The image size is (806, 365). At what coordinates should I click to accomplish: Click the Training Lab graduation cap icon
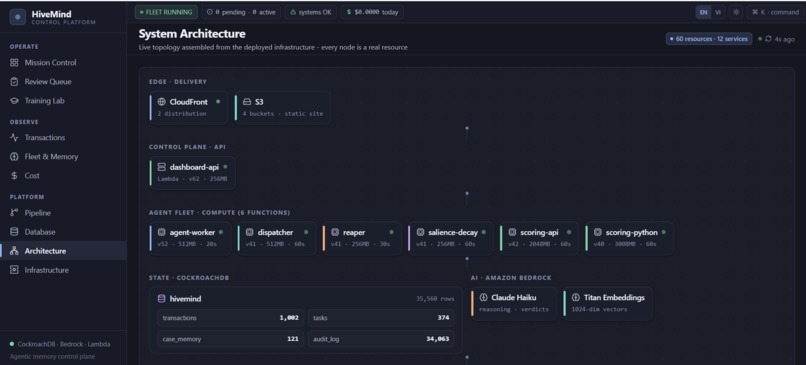click(14, 101)
